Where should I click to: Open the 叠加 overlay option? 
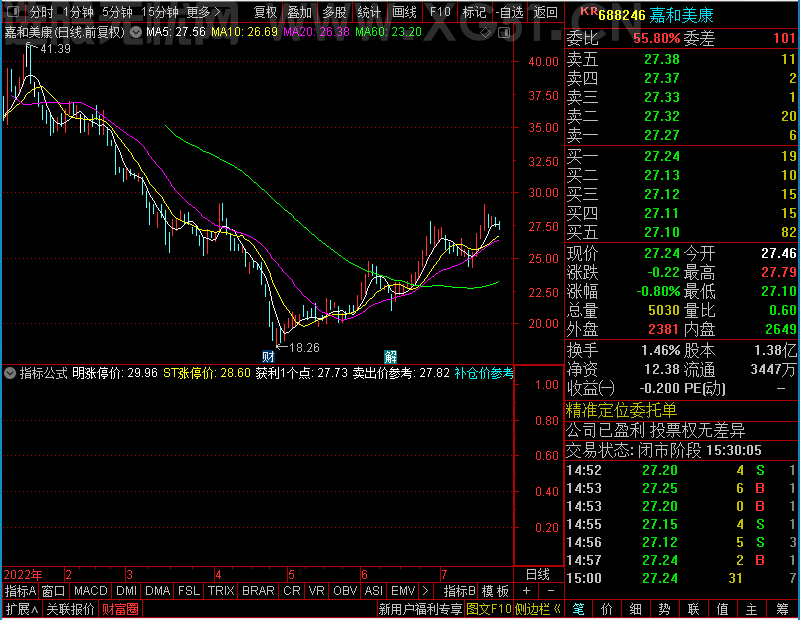(299, 12)
